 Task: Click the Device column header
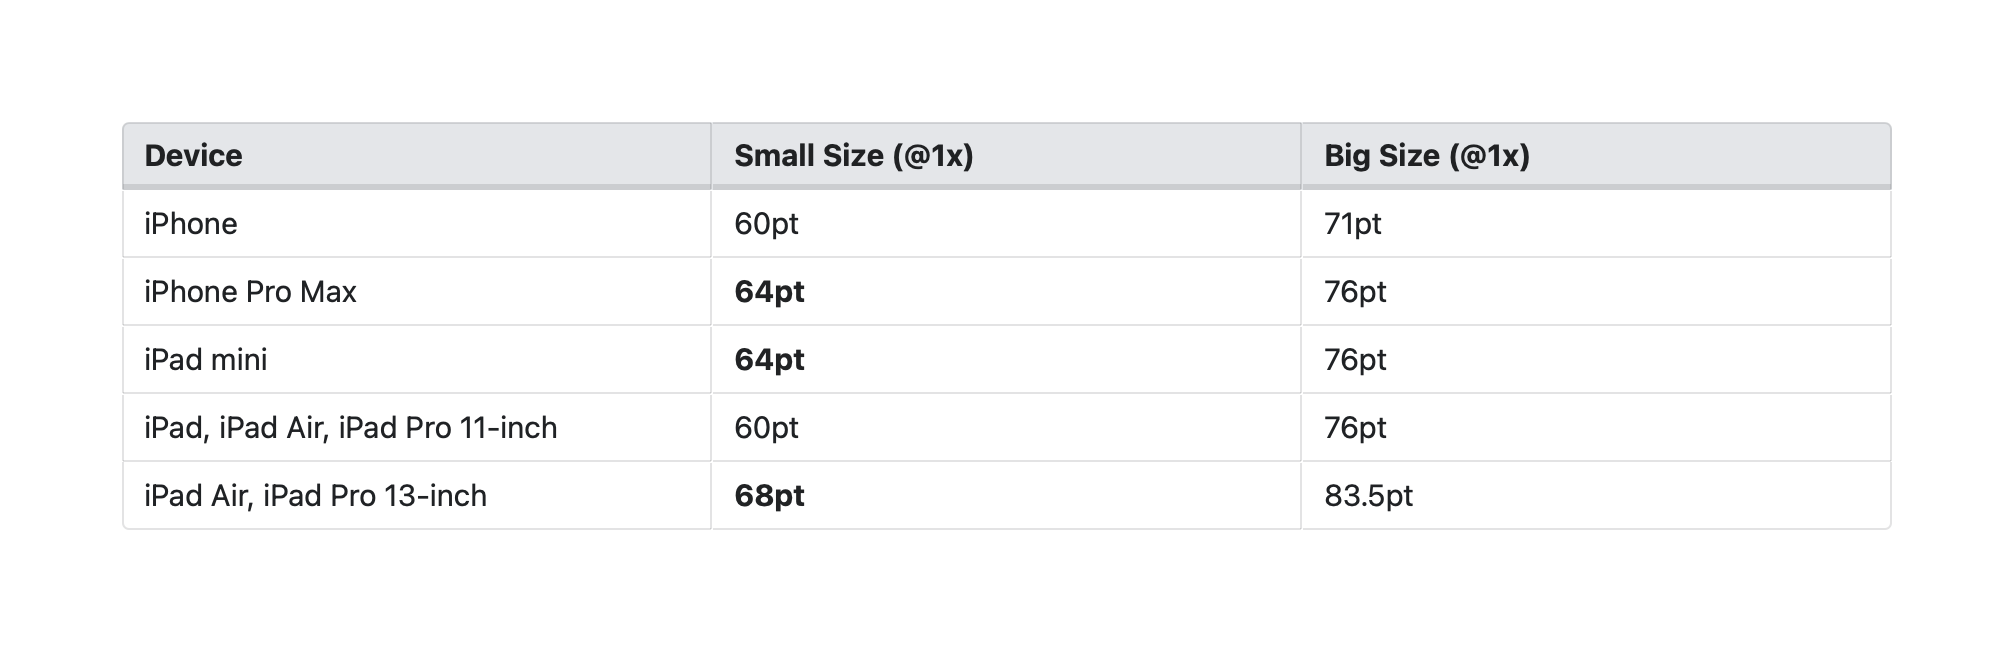click(416, 156)
